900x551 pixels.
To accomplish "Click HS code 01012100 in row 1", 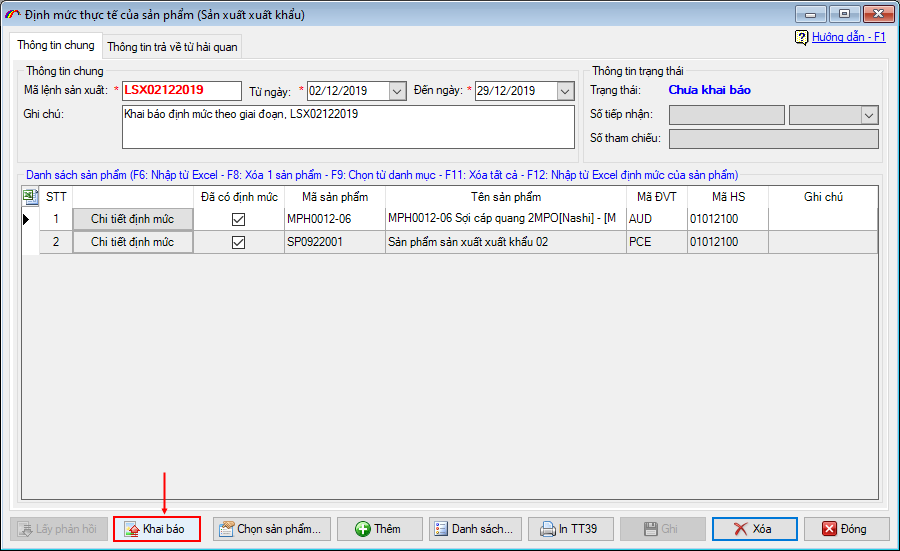I will pyautogui.click(x=728, y=219).
